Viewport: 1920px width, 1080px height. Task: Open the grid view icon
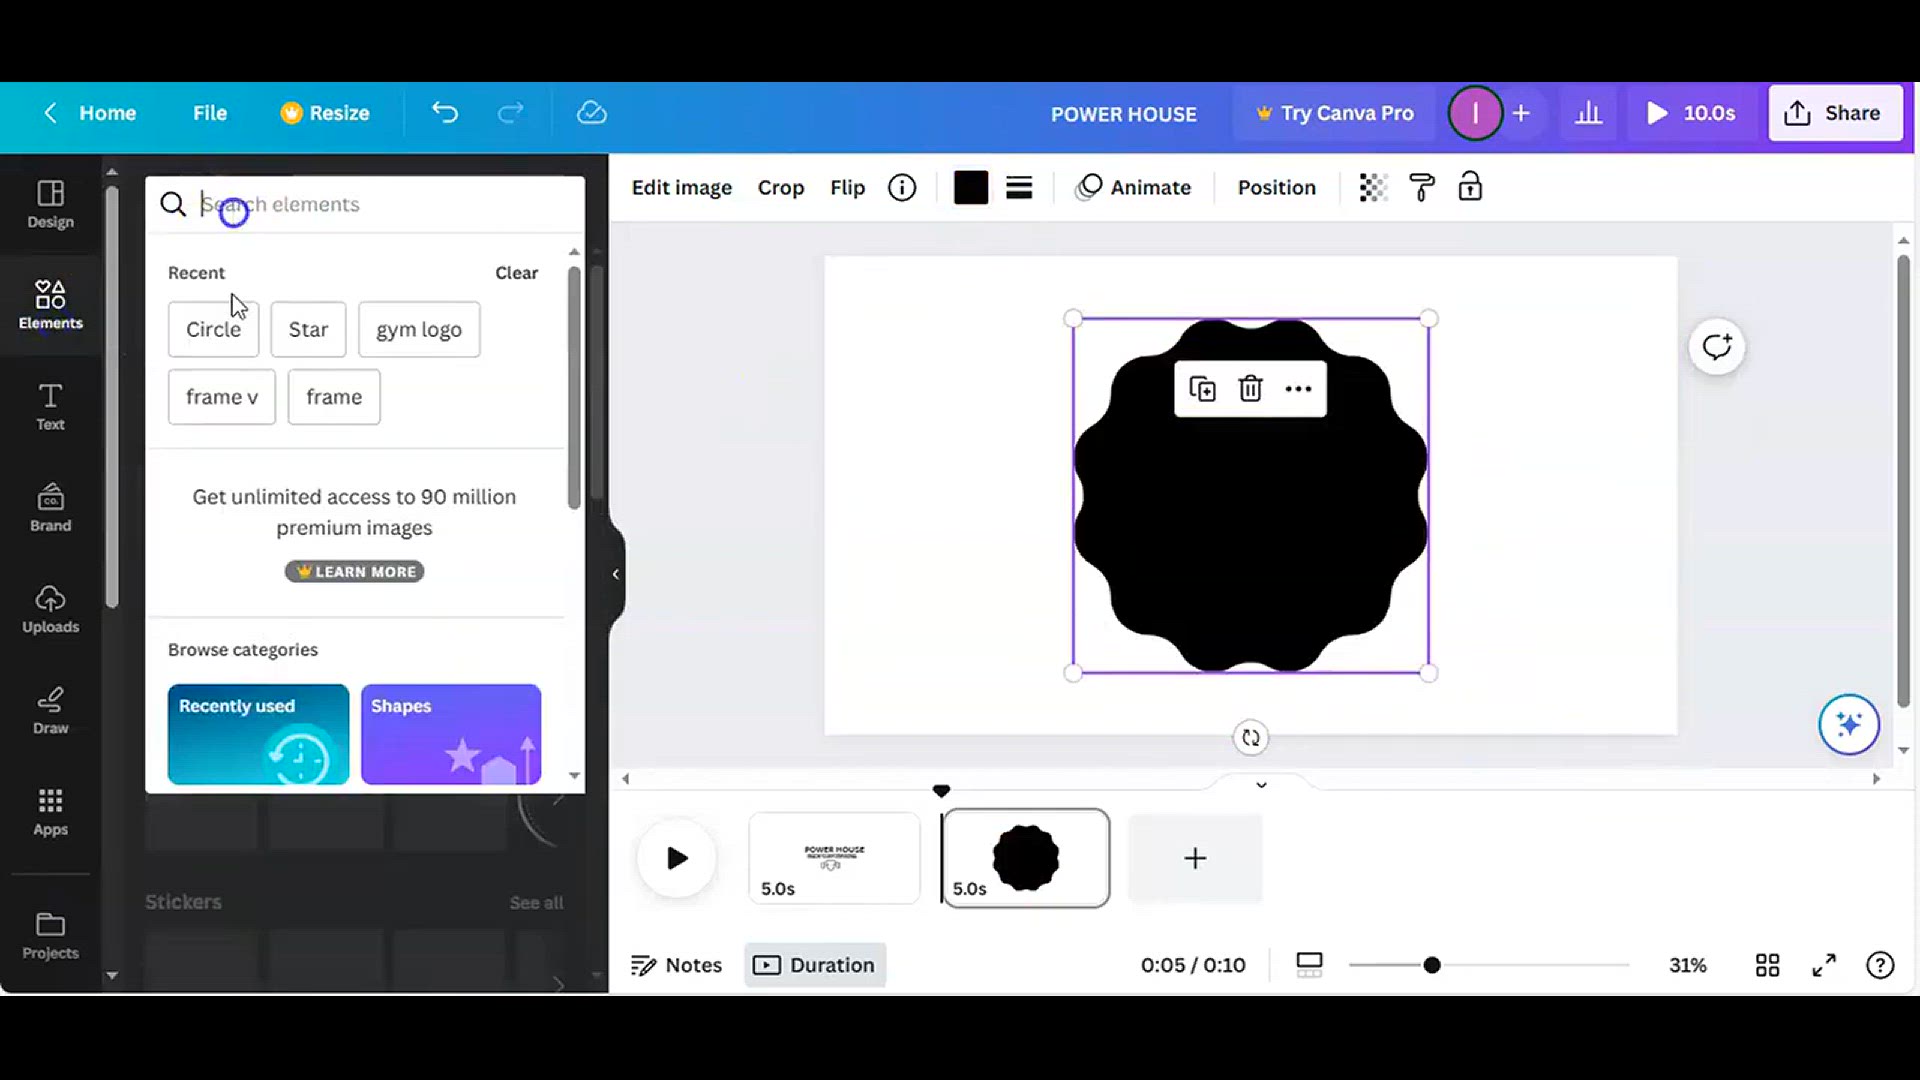[1767, 965]
